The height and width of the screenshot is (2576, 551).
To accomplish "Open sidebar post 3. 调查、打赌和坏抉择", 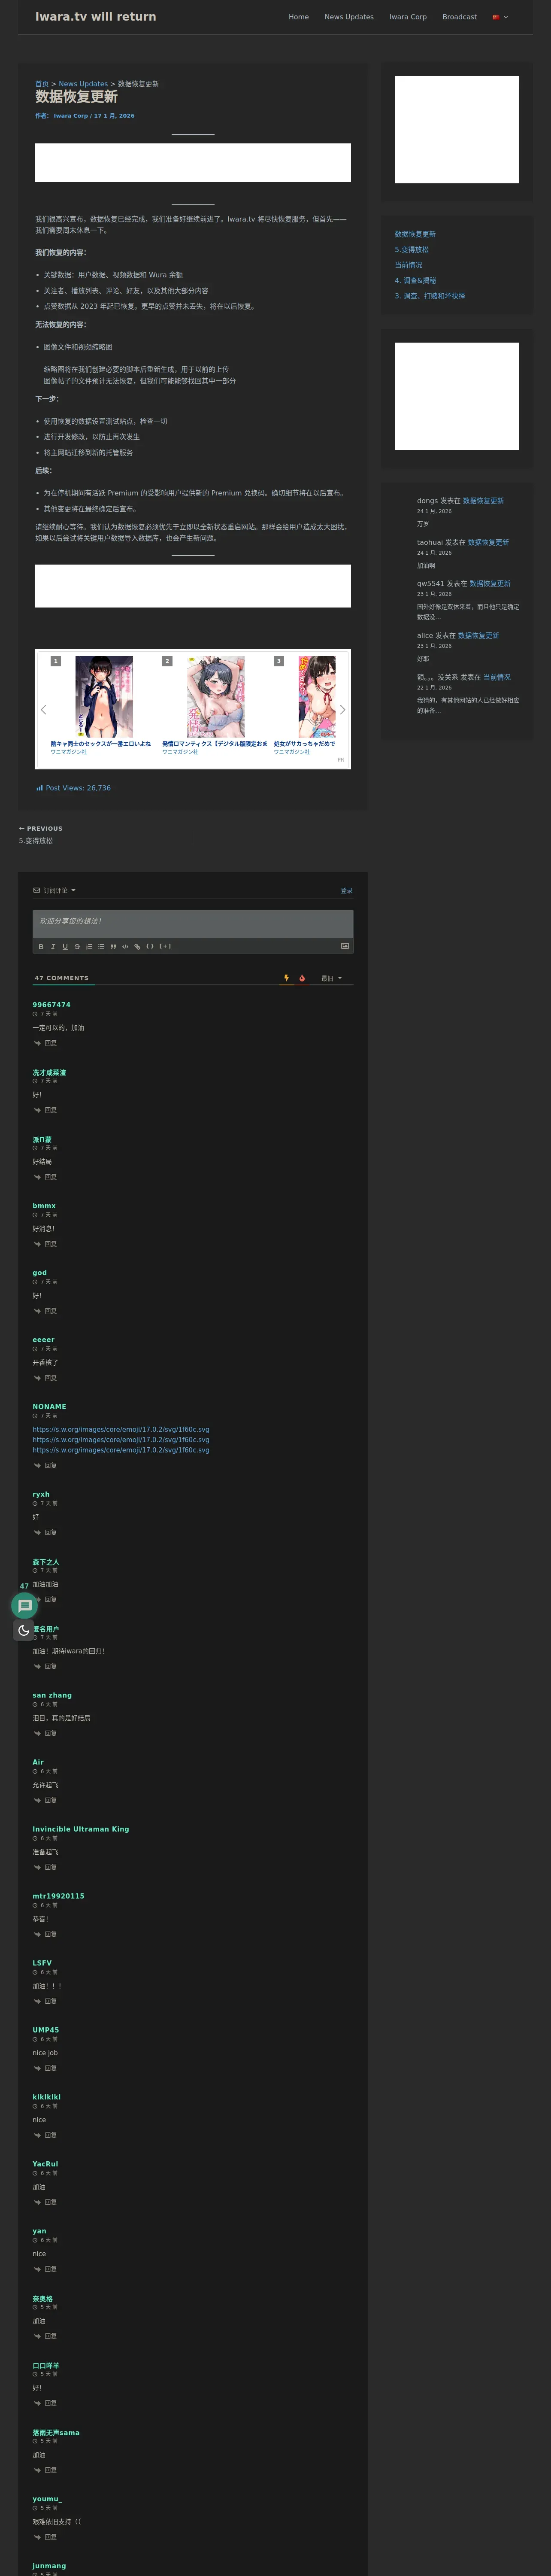I will click(430, 296).
